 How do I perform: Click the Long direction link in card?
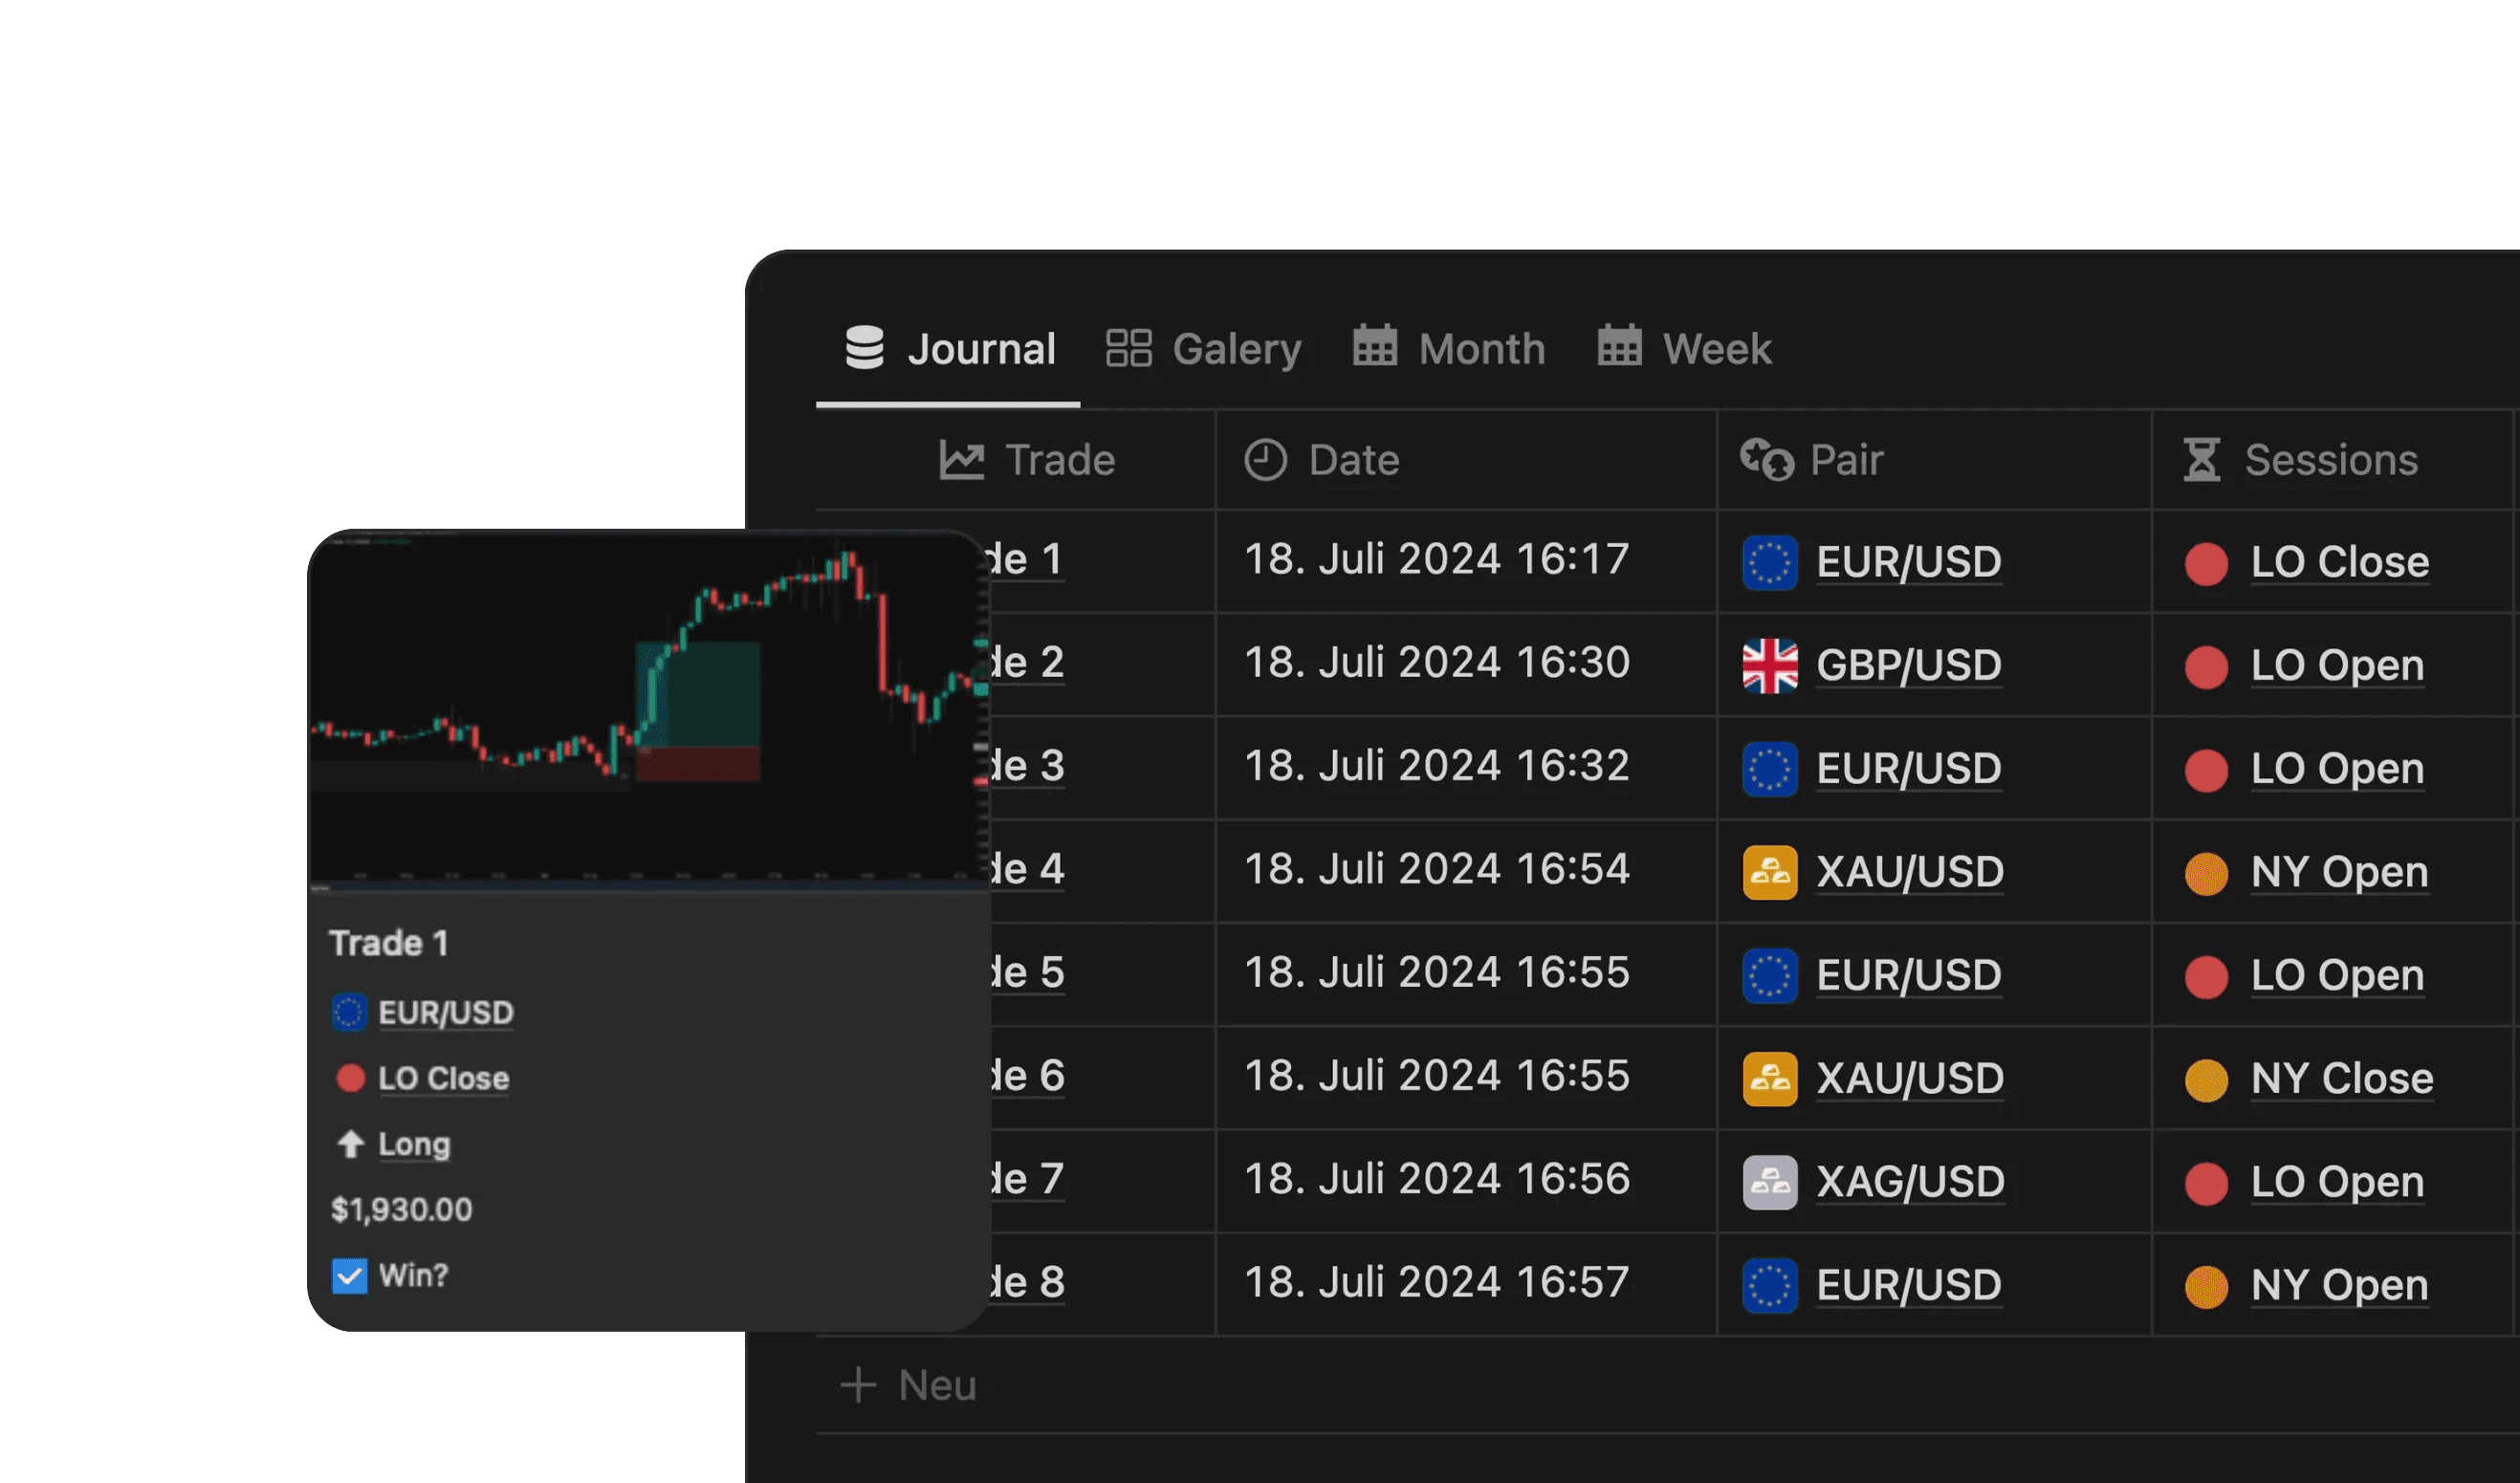(414, 1144)
